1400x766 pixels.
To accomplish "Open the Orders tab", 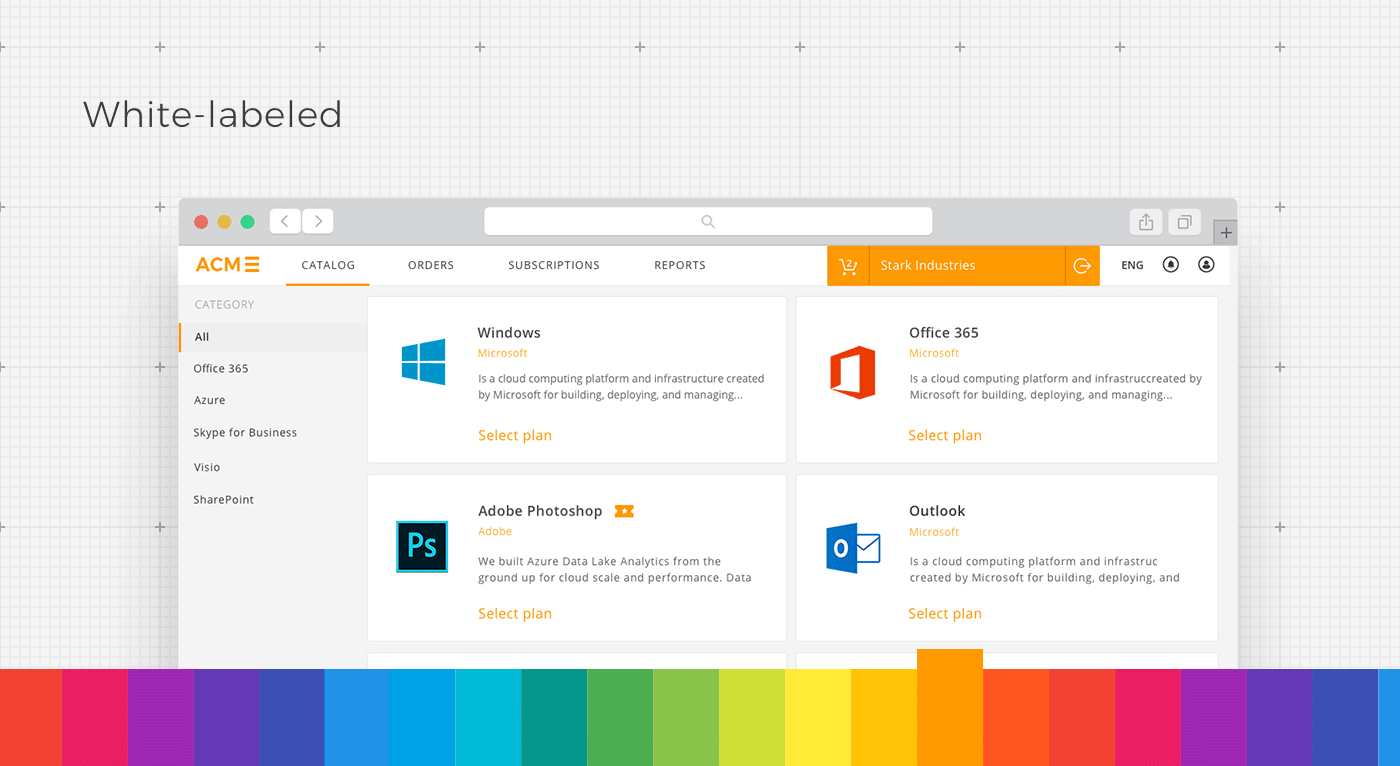I will pos(431,265).
